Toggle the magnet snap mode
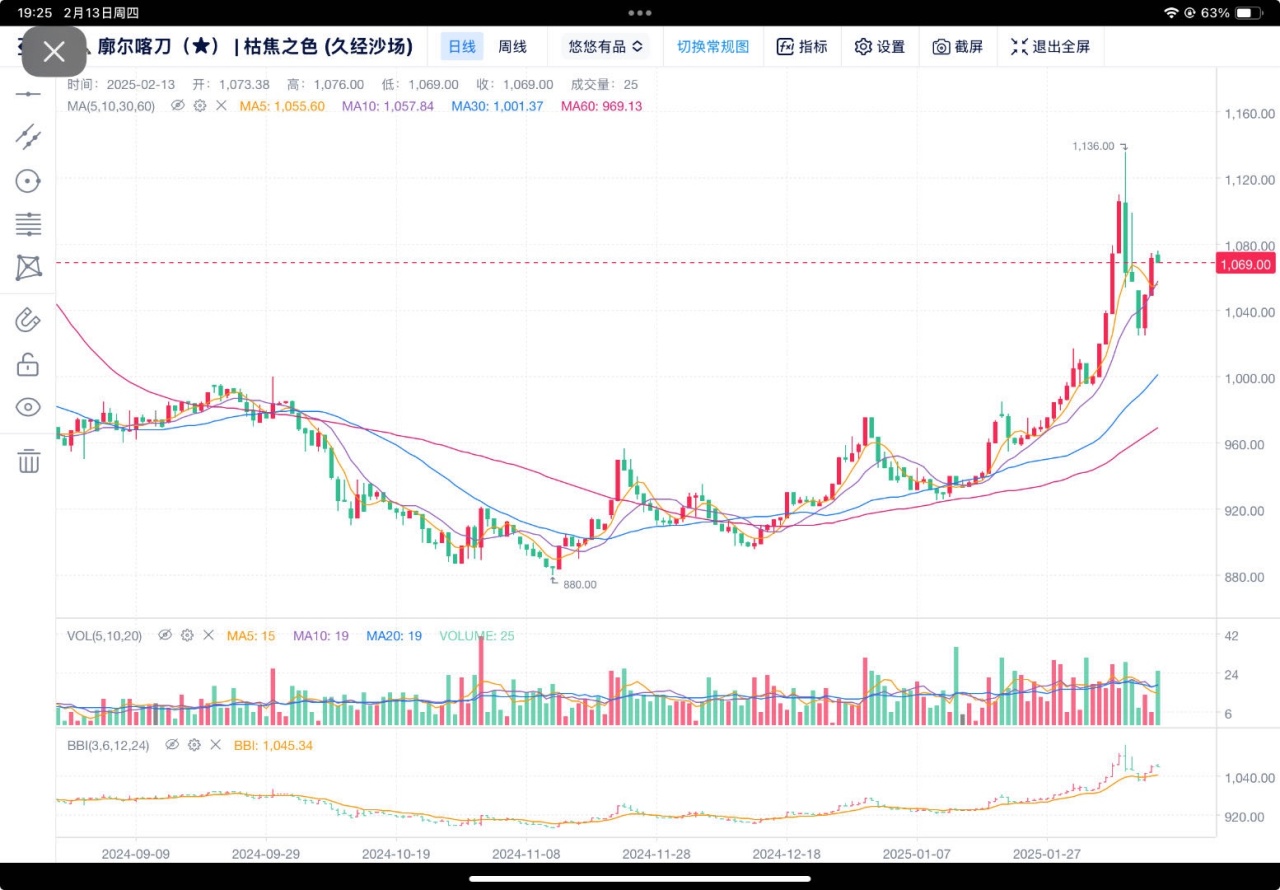Viewport: 1280px width, 890px height. (28, 320)
